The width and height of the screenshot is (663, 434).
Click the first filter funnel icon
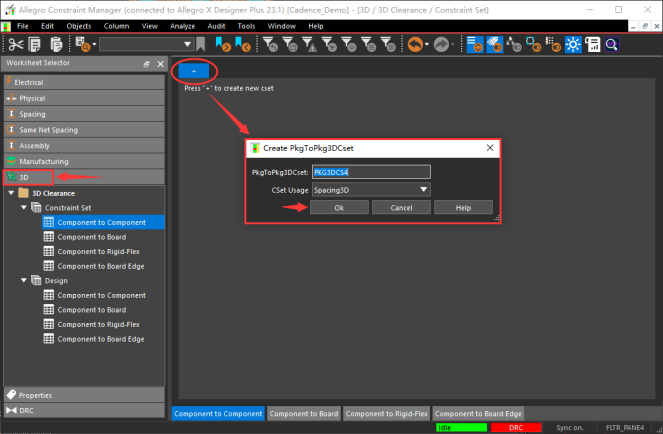tap(271, 44)
